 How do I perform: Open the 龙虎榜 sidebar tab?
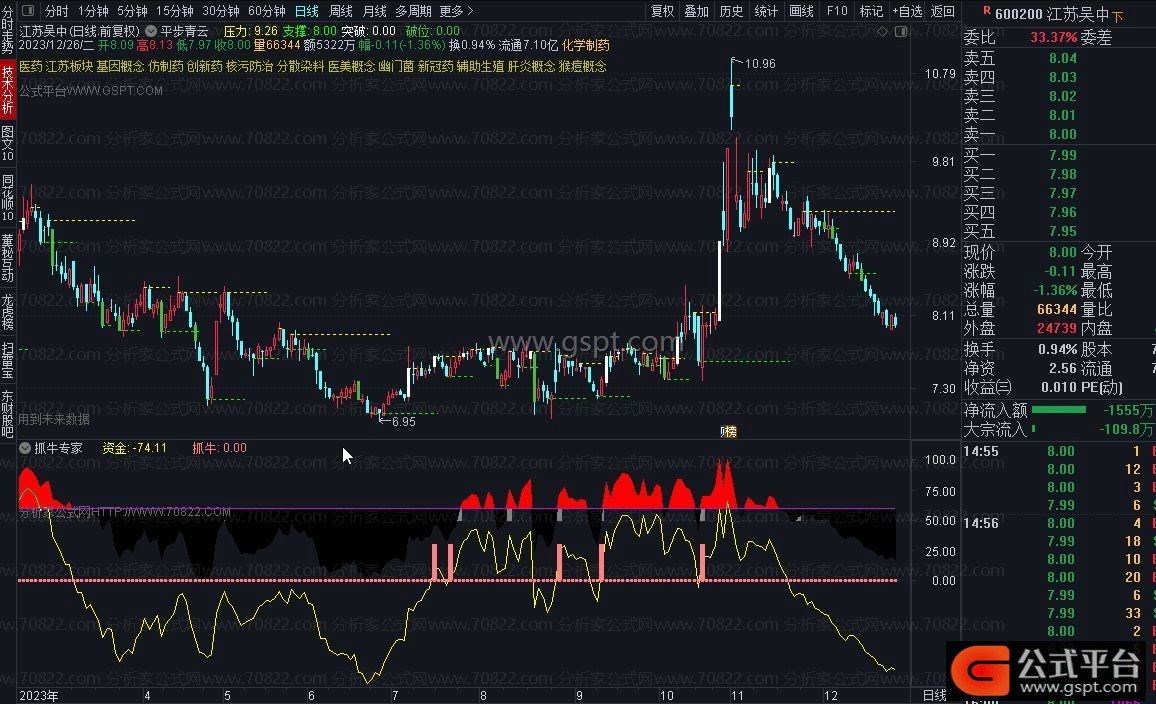pos(7,312)
